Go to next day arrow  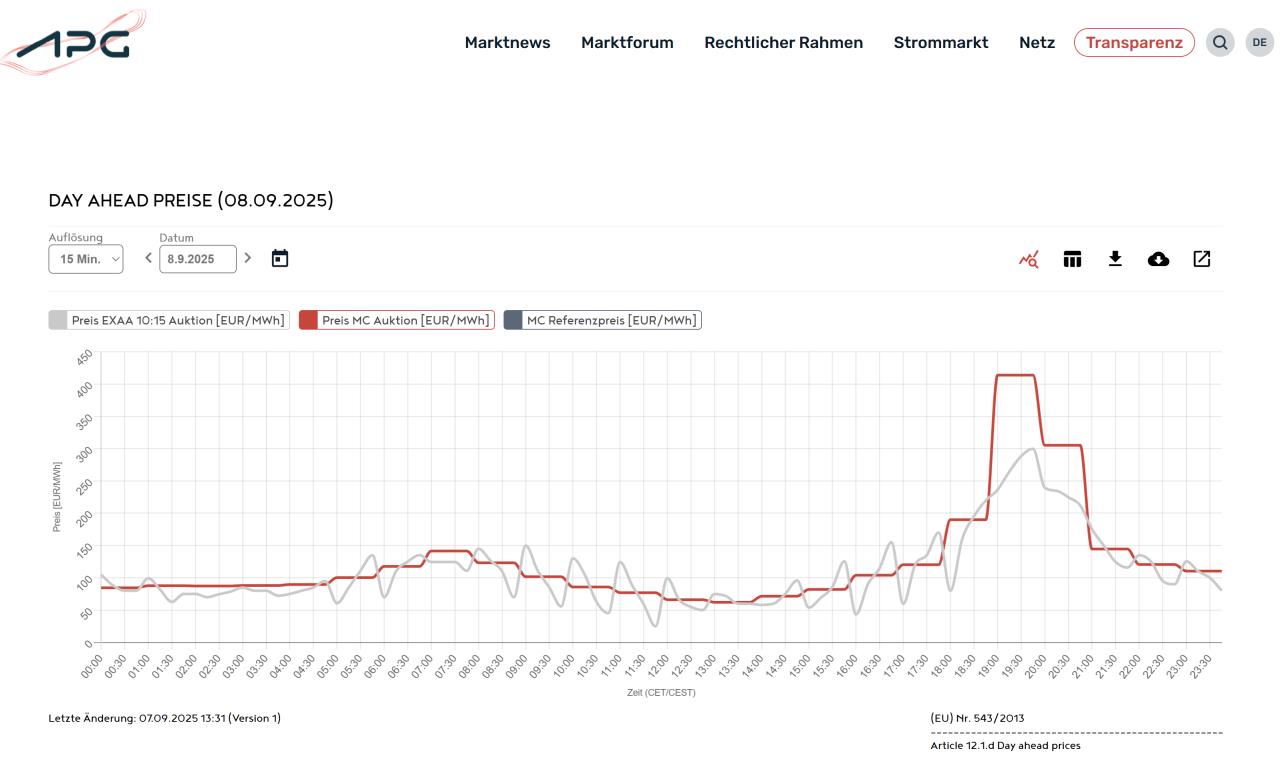coord(248,258)
